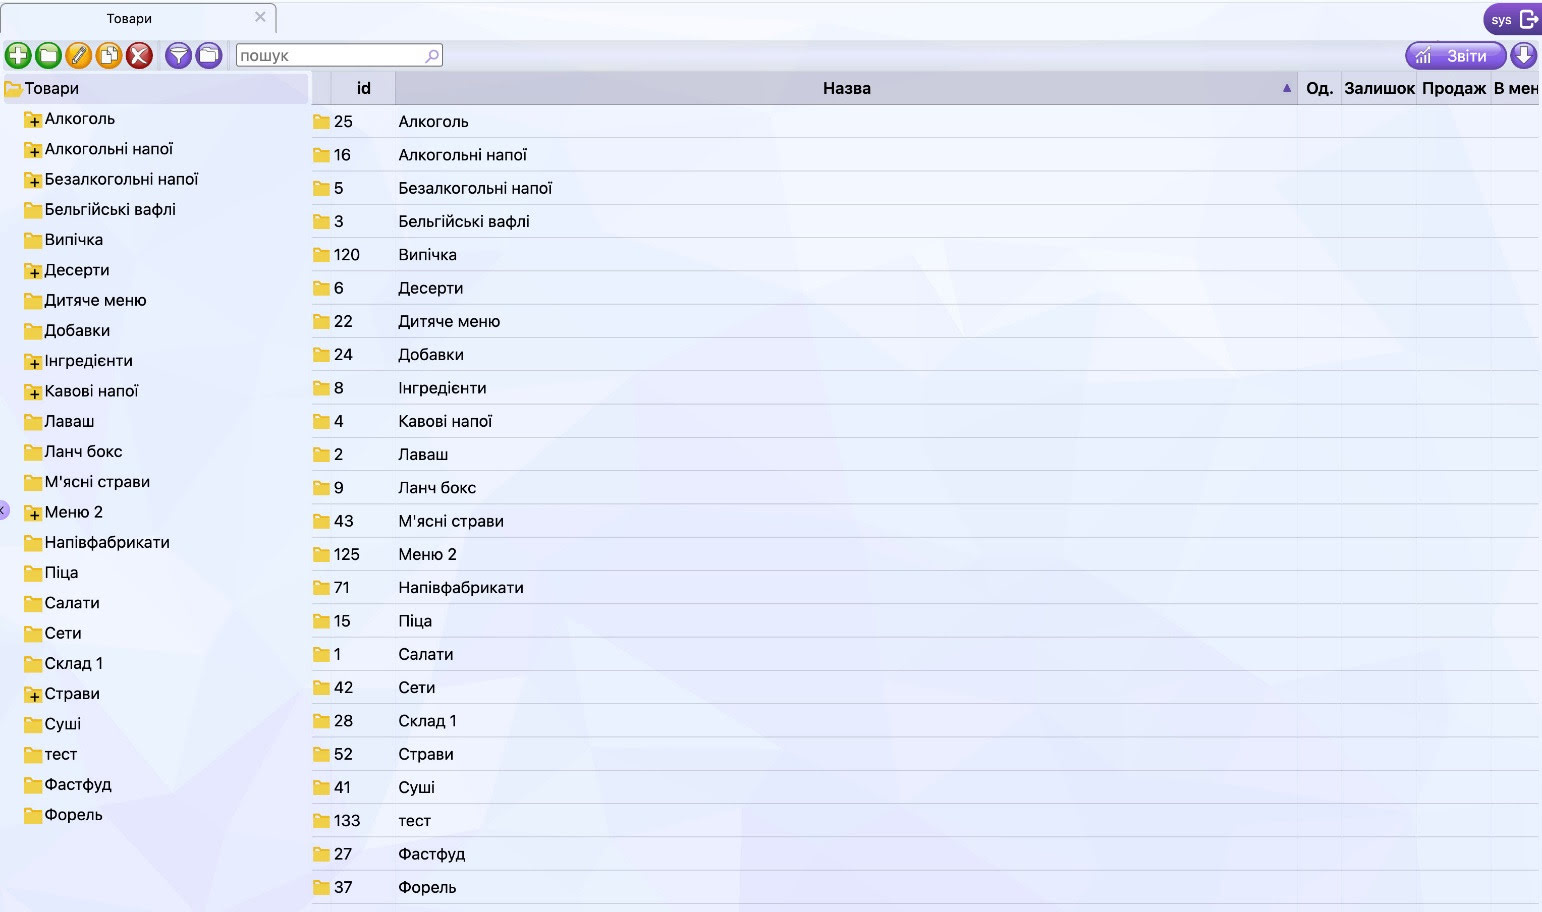Expand Страви folder in the tree
Screen dimensions: 1542x912
coord(33,695)
